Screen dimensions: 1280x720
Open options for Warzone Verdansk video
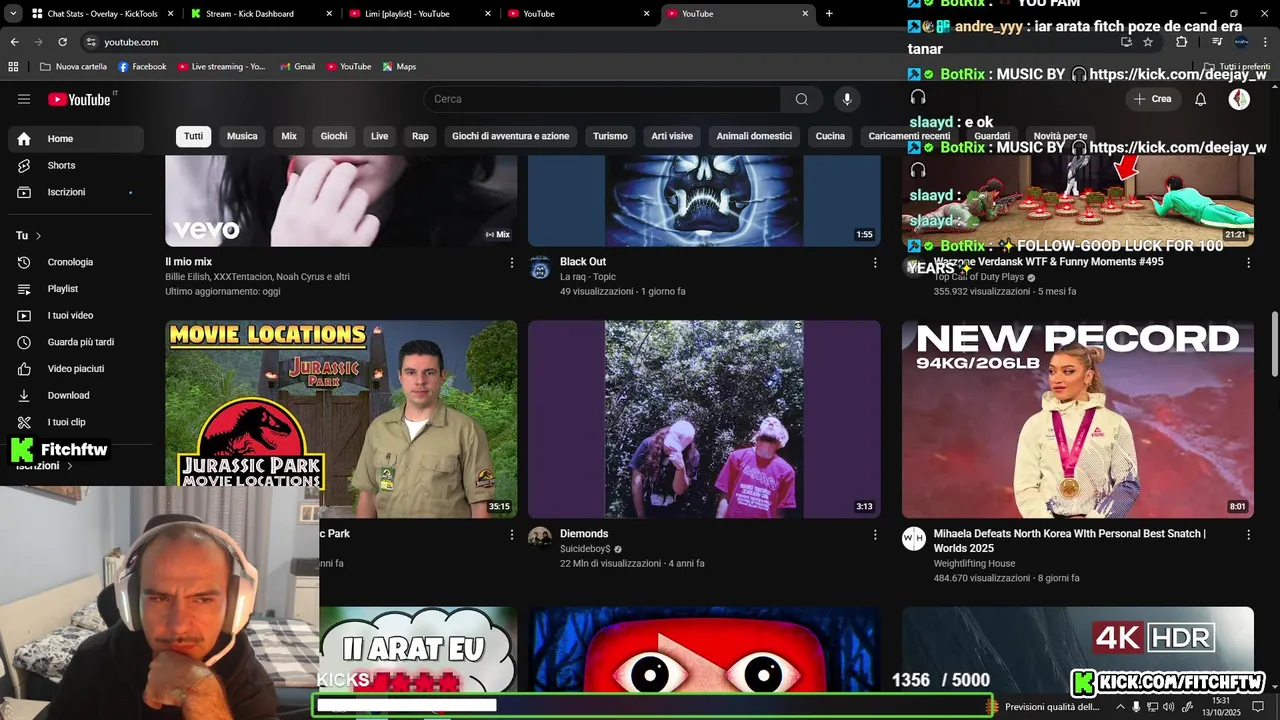(1248, 263)
